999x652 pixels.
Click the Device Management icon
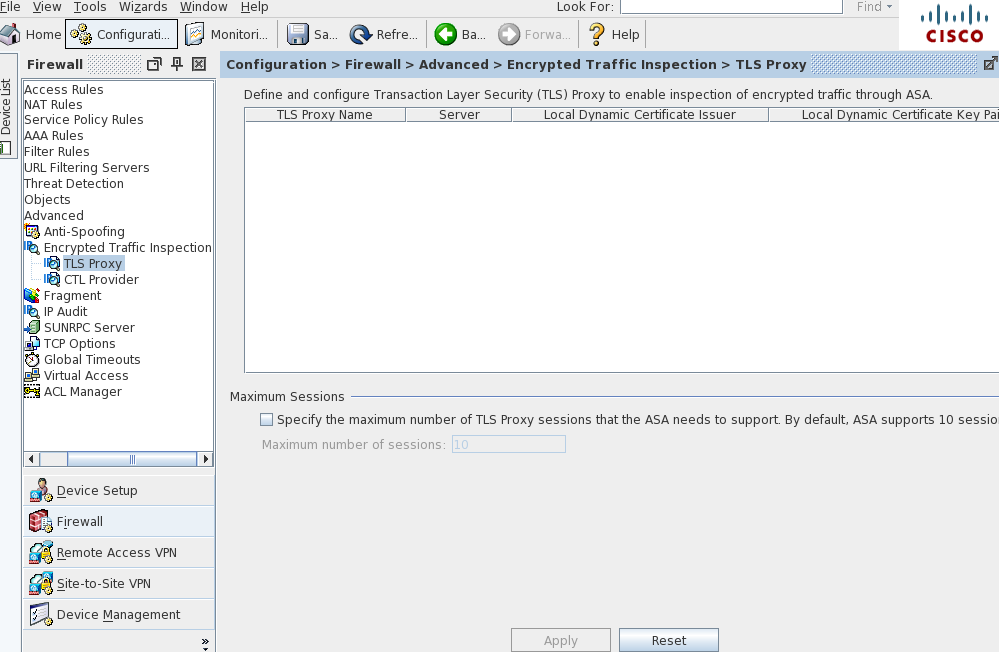[41, 614]
